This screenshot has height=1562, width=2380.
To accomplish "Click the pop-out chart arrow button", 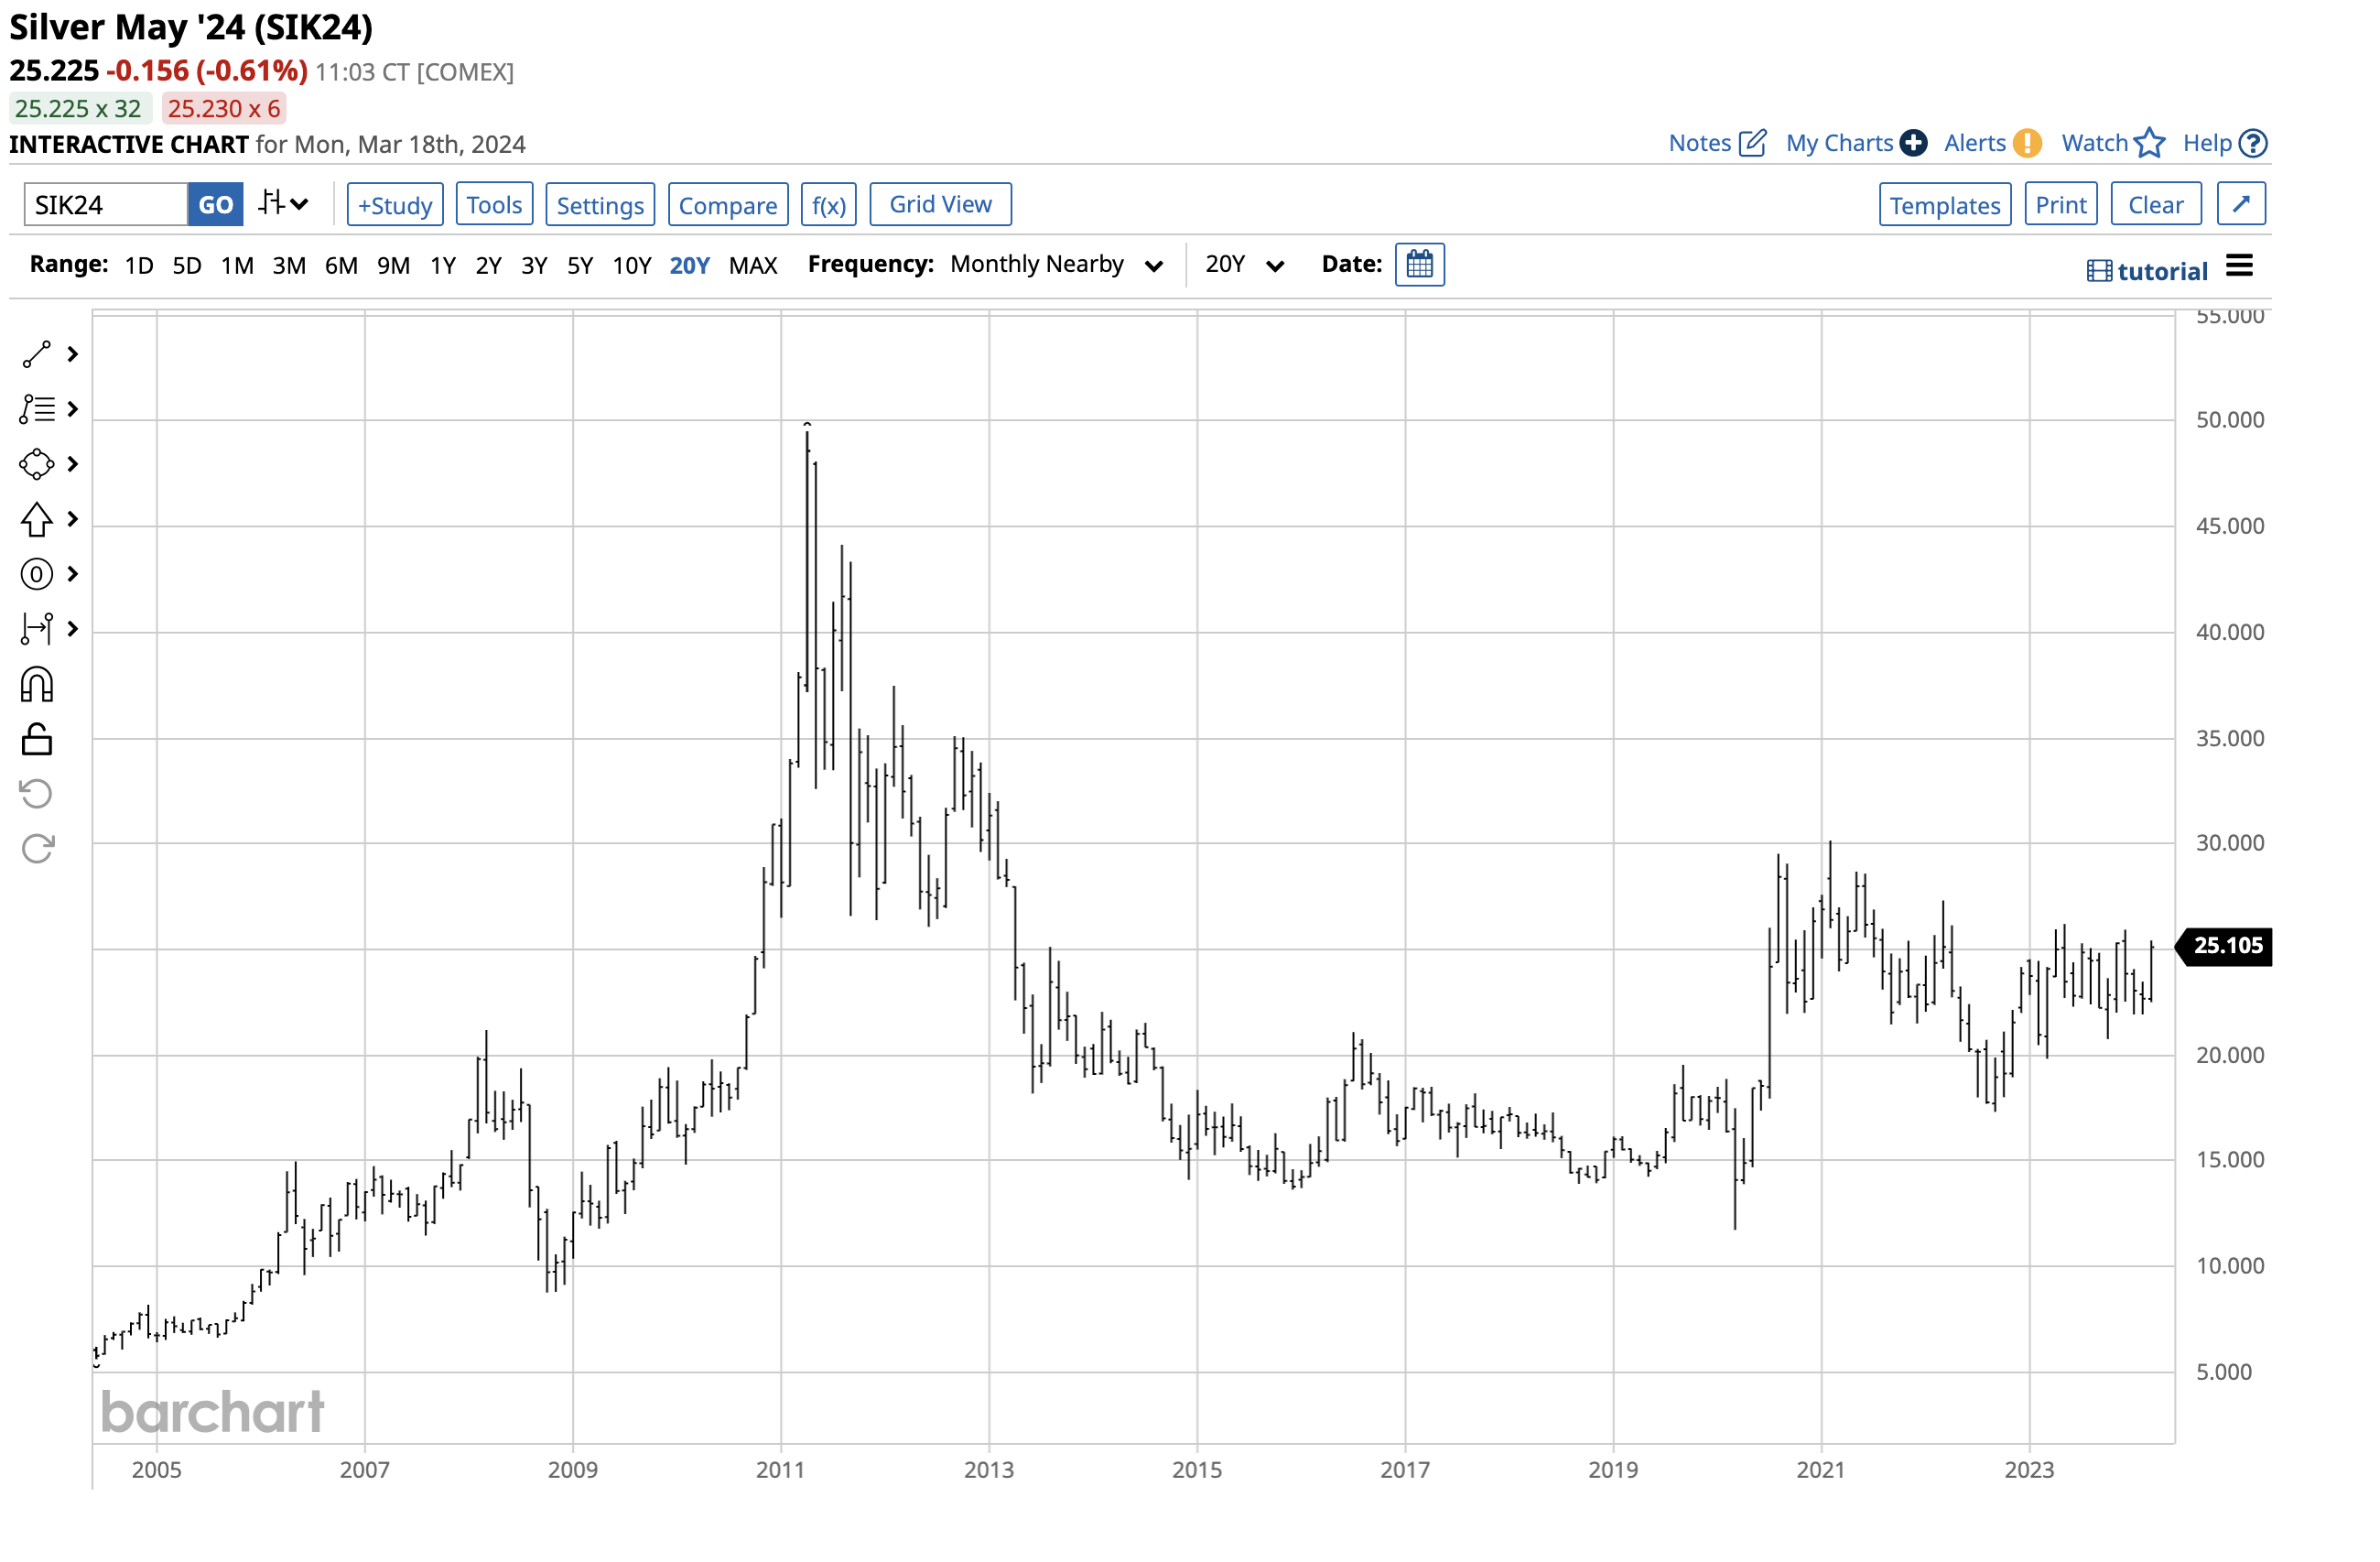I will coord(2240,204).
